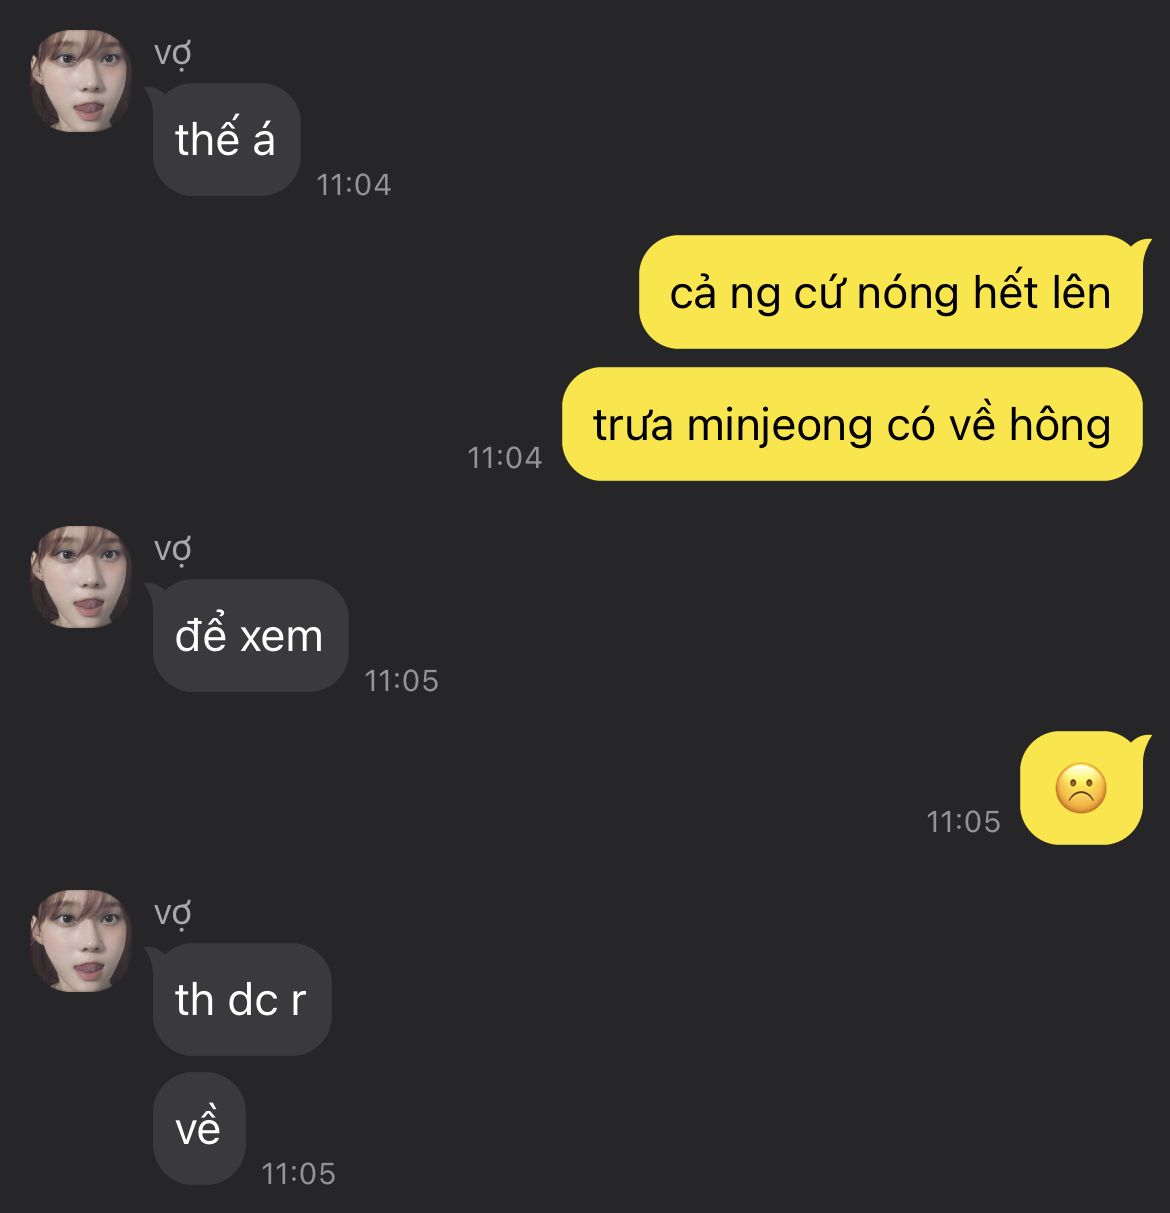Viewport: 1170px width, 1213px height.
Task: Select the "cả ng cứ nóng hết lên" bubble
Action: pos(891,292)
